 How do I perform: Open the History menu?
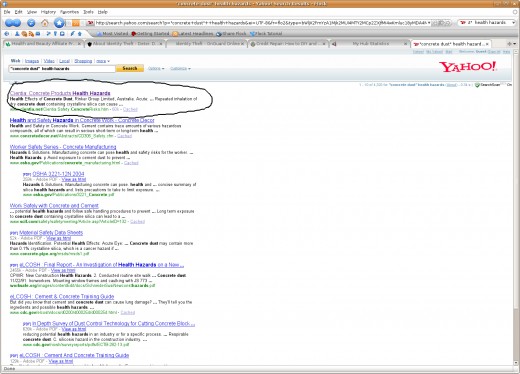tap(48, 12)
